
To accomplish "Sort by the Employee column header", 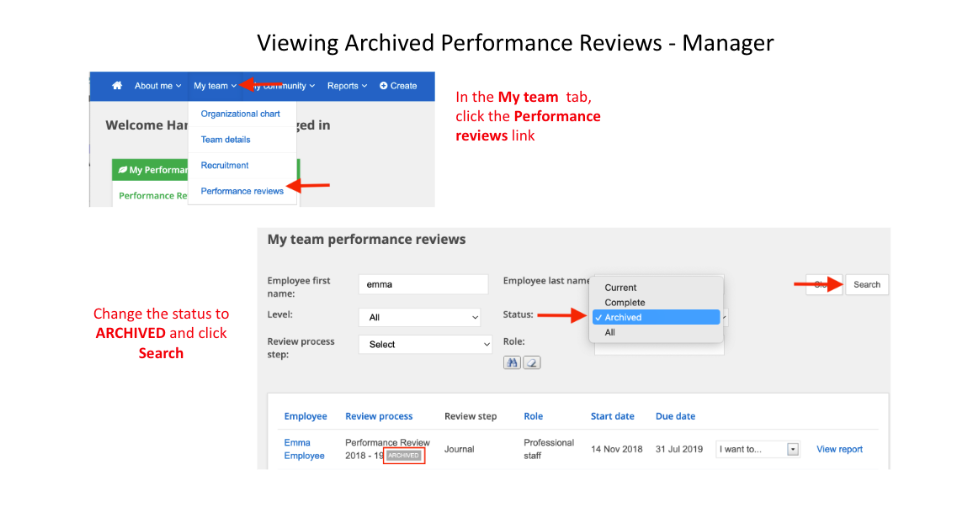I will pyautogui.click(x=305, y=417).
